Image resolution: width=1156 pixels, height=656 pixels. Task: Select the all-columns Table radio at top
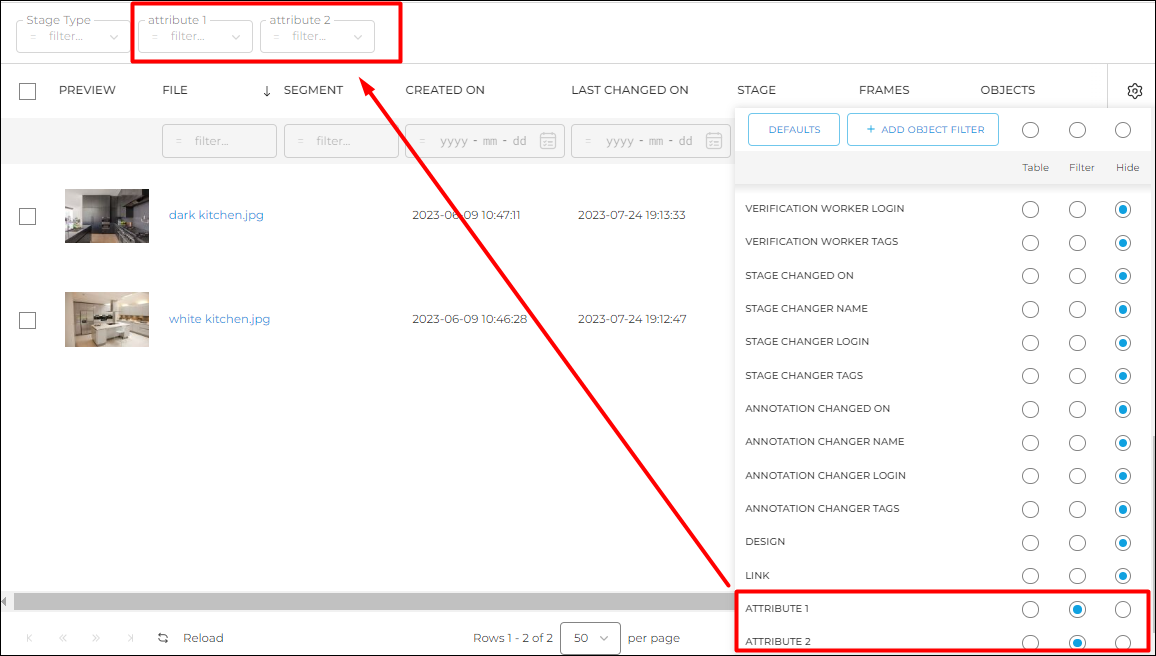1031,130
